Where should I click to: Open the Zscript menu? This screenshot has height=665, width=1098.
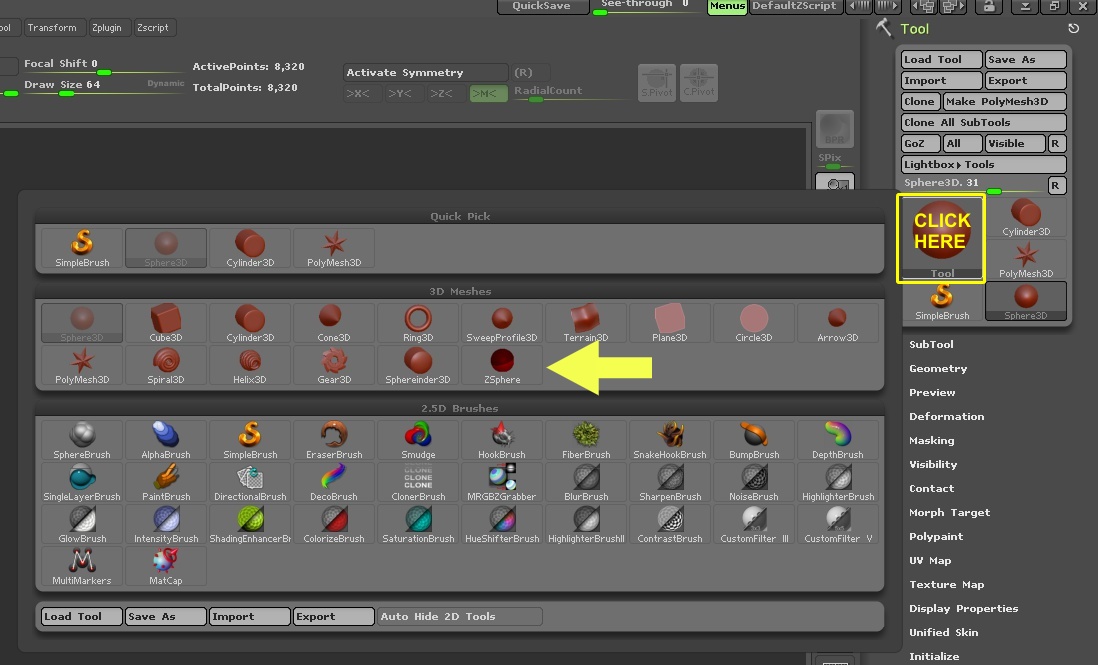153,27
